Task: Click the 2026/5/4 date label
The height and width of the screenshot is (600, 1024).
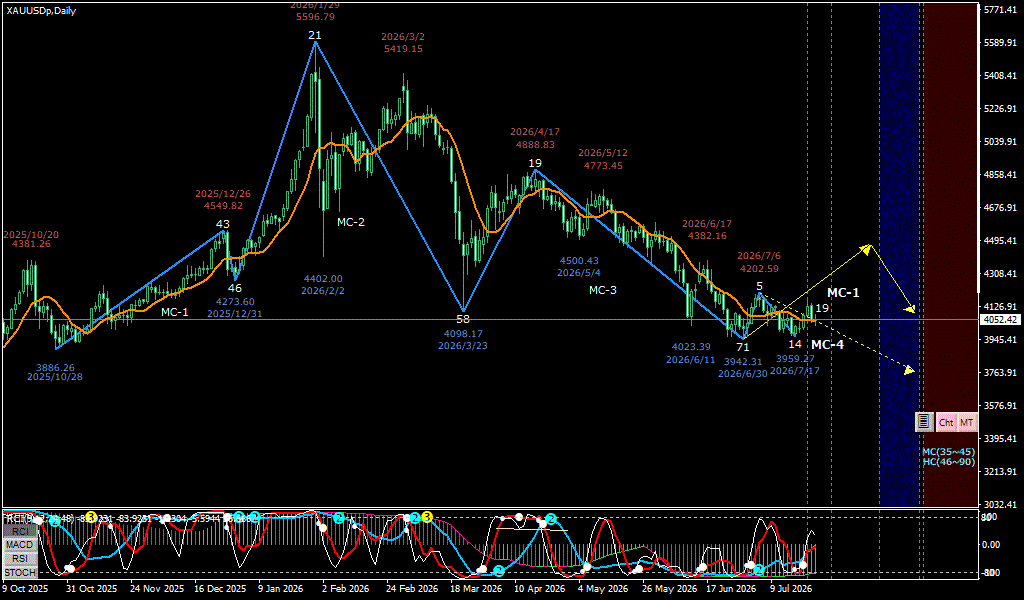Action: 579,273
